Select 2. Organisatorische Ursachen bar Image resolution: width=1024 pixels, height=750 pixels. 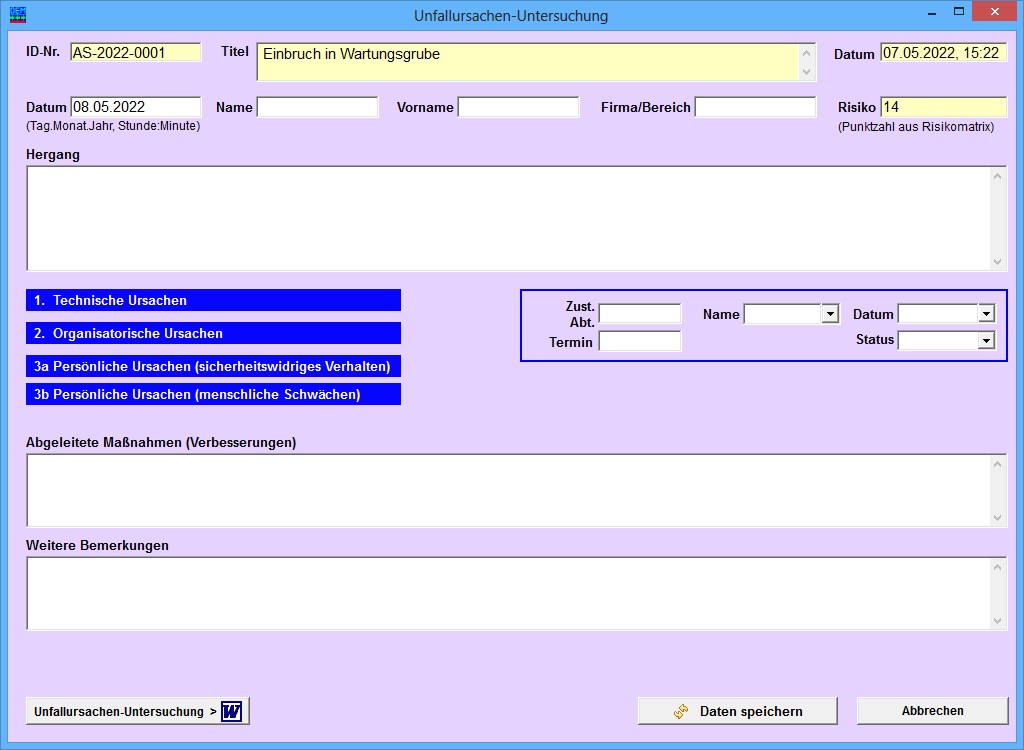214,333
